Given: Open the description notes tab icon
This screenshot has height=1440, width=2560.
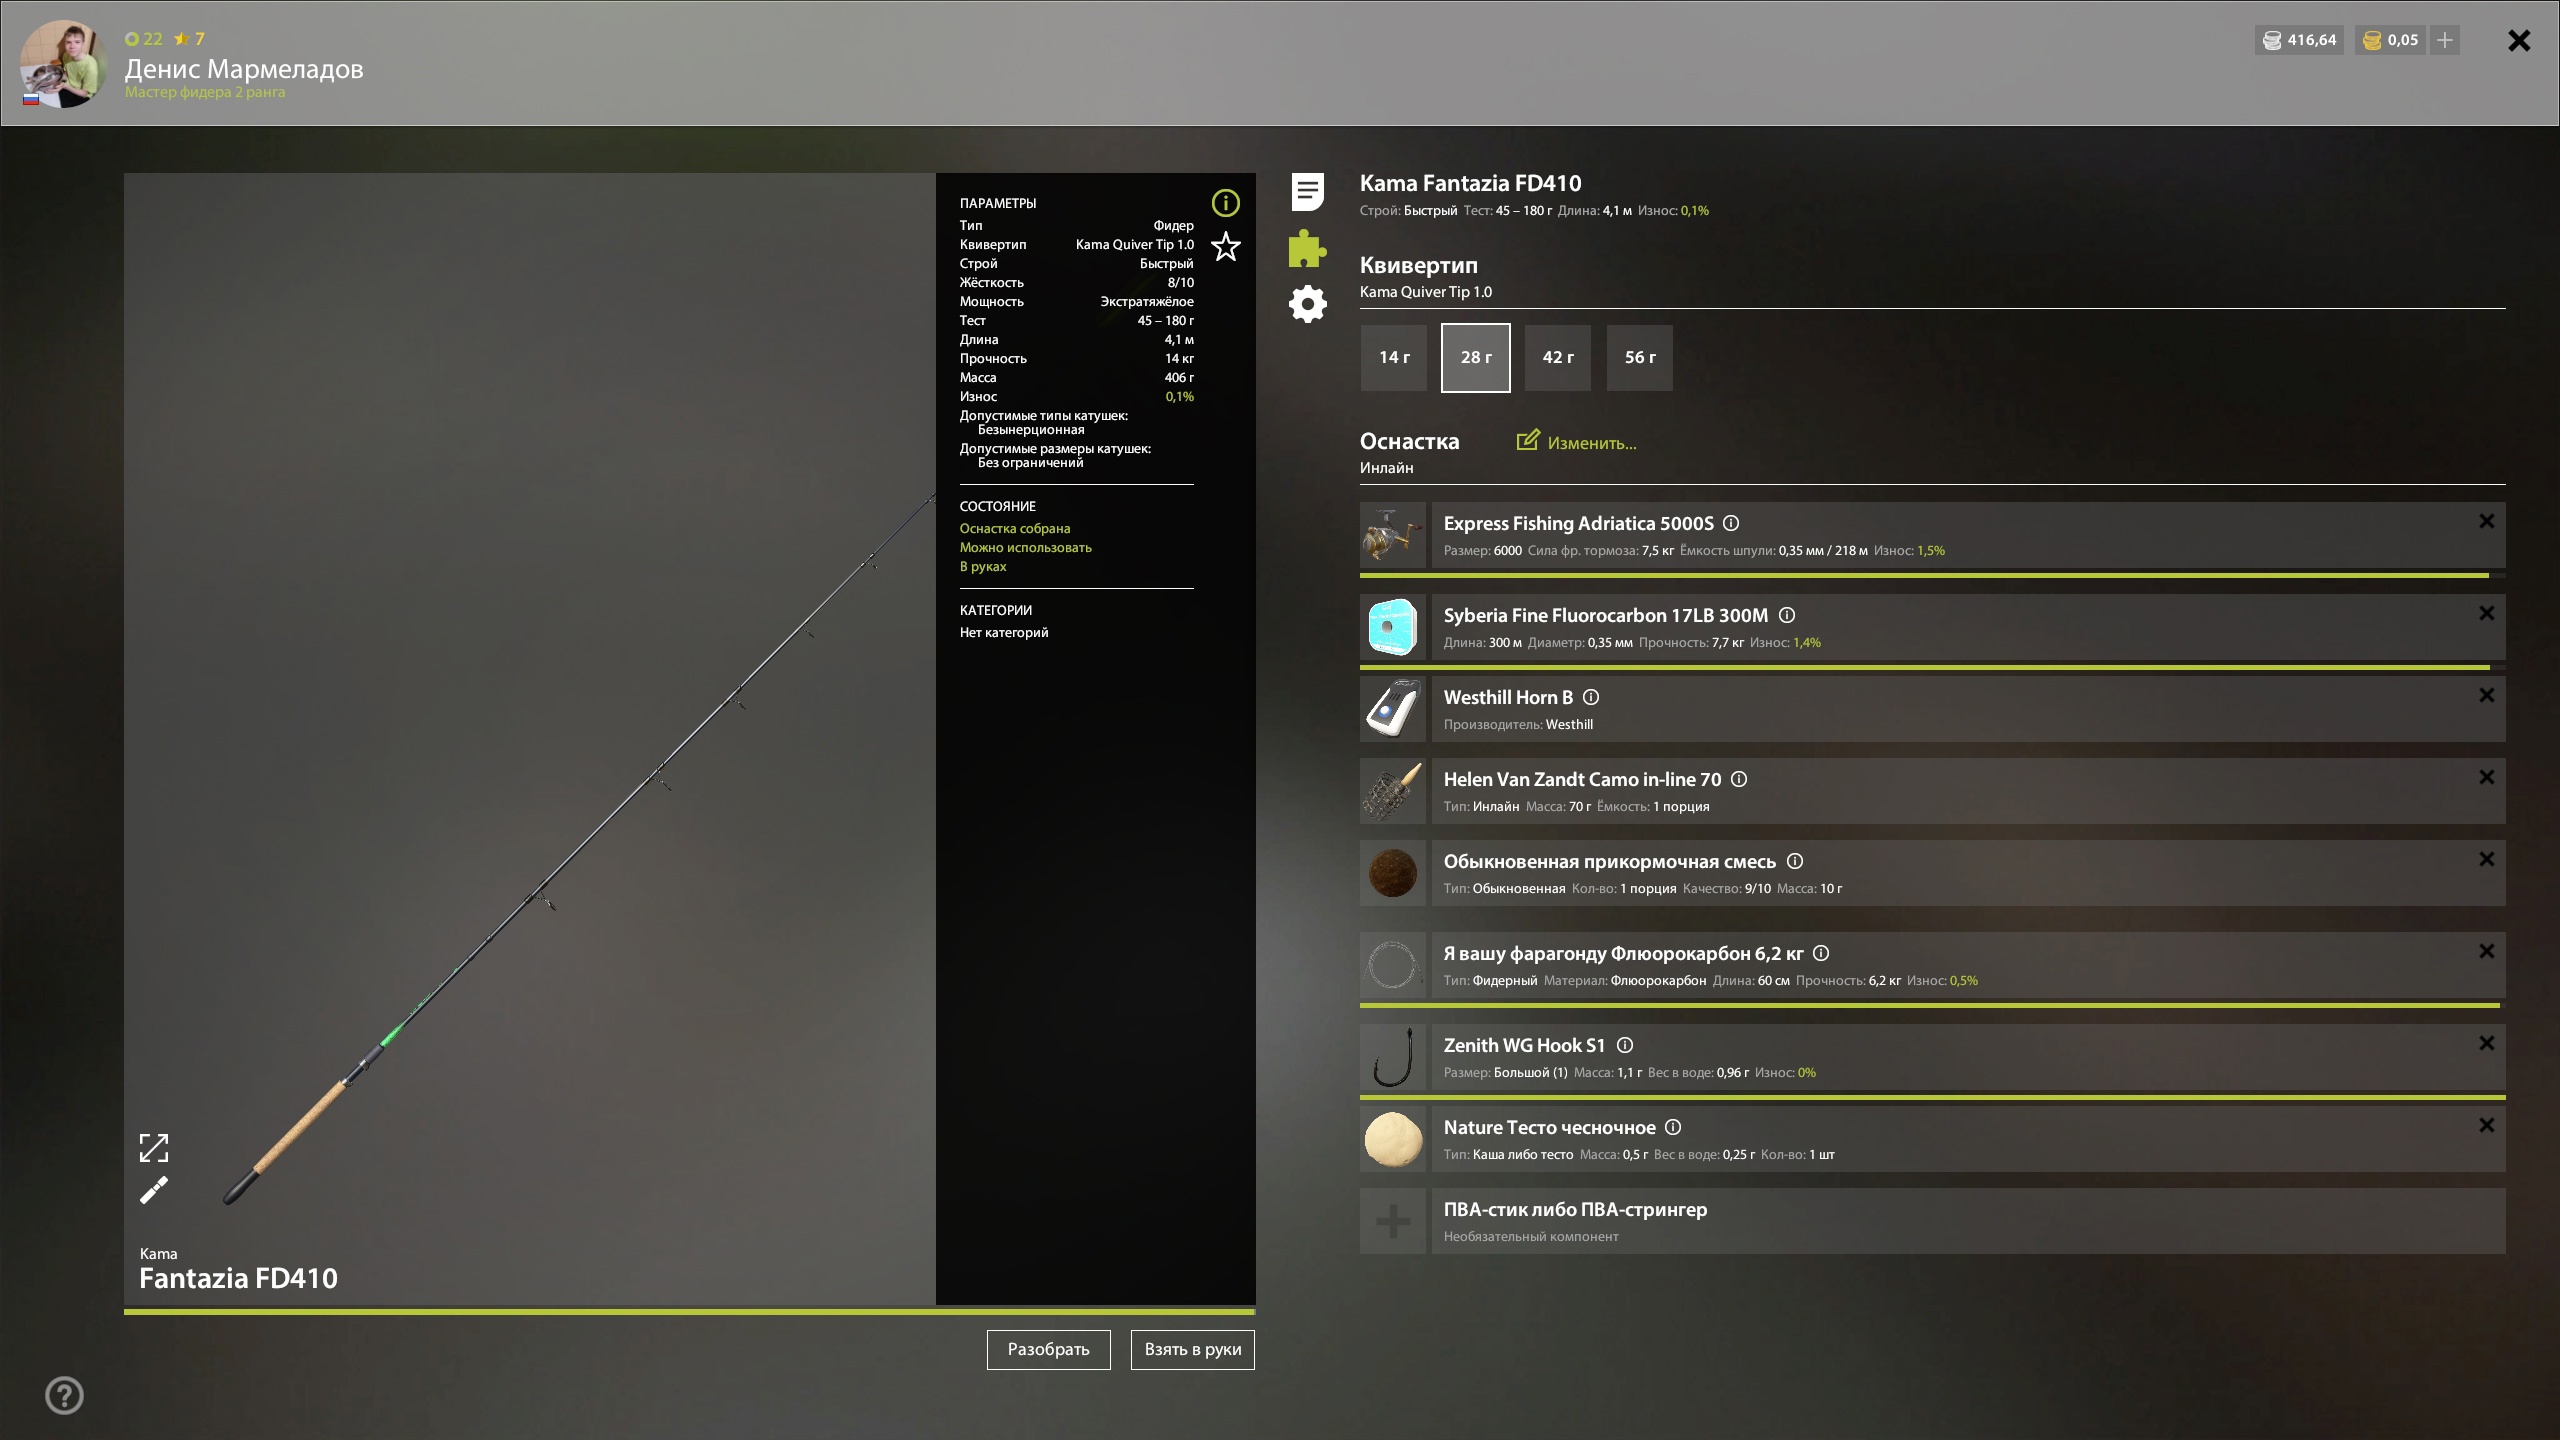Looking at the screenshot, I should (1307, 191).
